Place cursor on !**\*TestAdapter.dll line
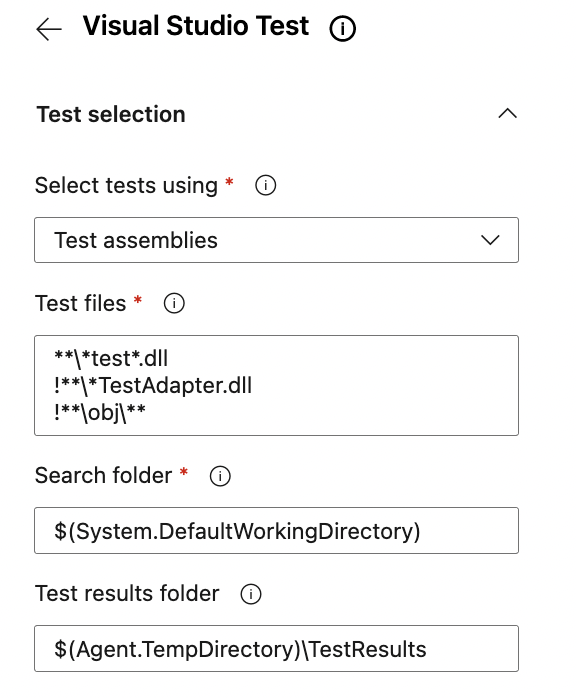576x698 pixels. pyautogui.click(x=153, y=386)
